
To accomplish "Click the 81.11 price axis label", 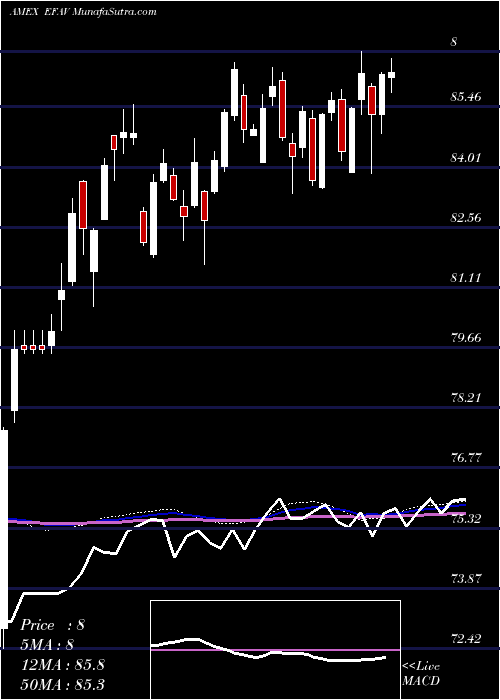I will (x=466, y=278).
